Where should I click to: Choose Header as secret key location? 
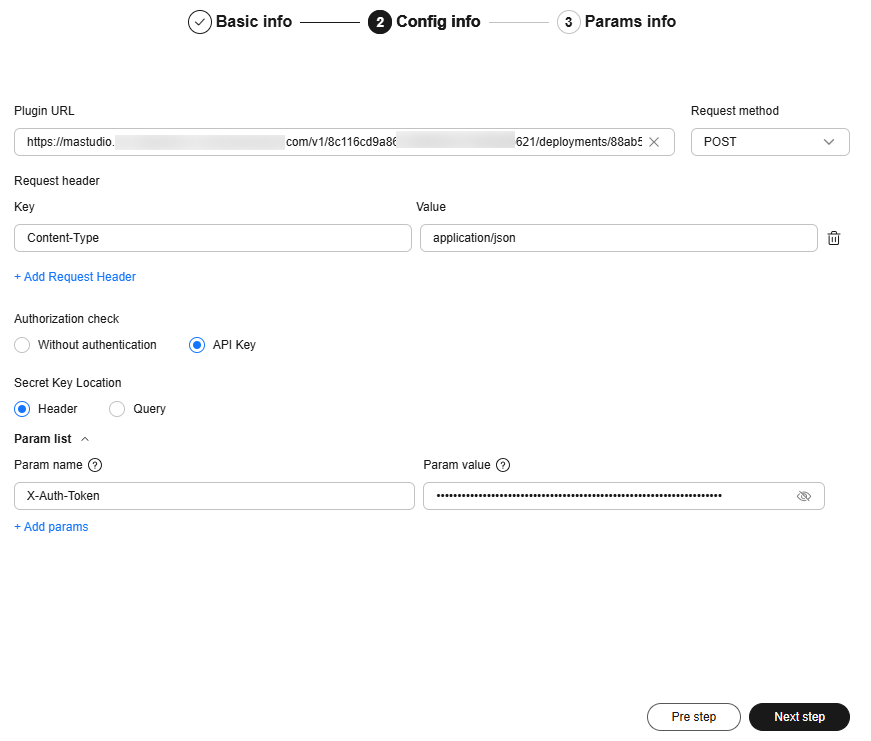pos(23,409)
